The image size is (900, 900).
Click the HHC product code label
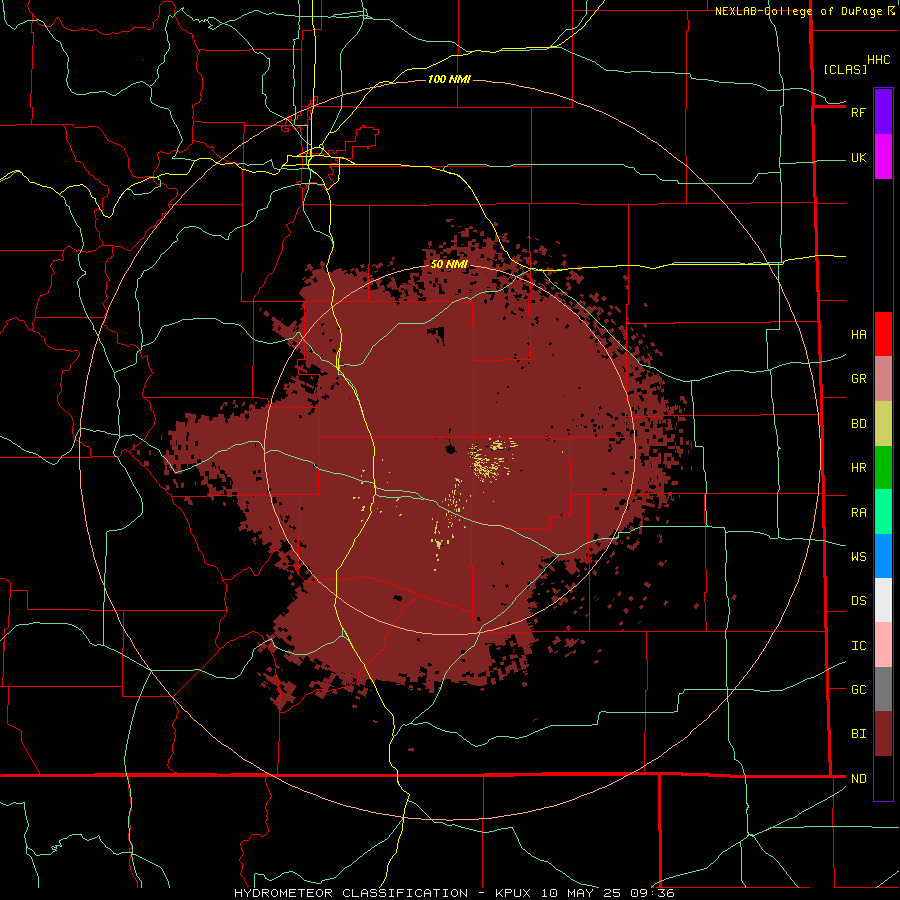879,60
